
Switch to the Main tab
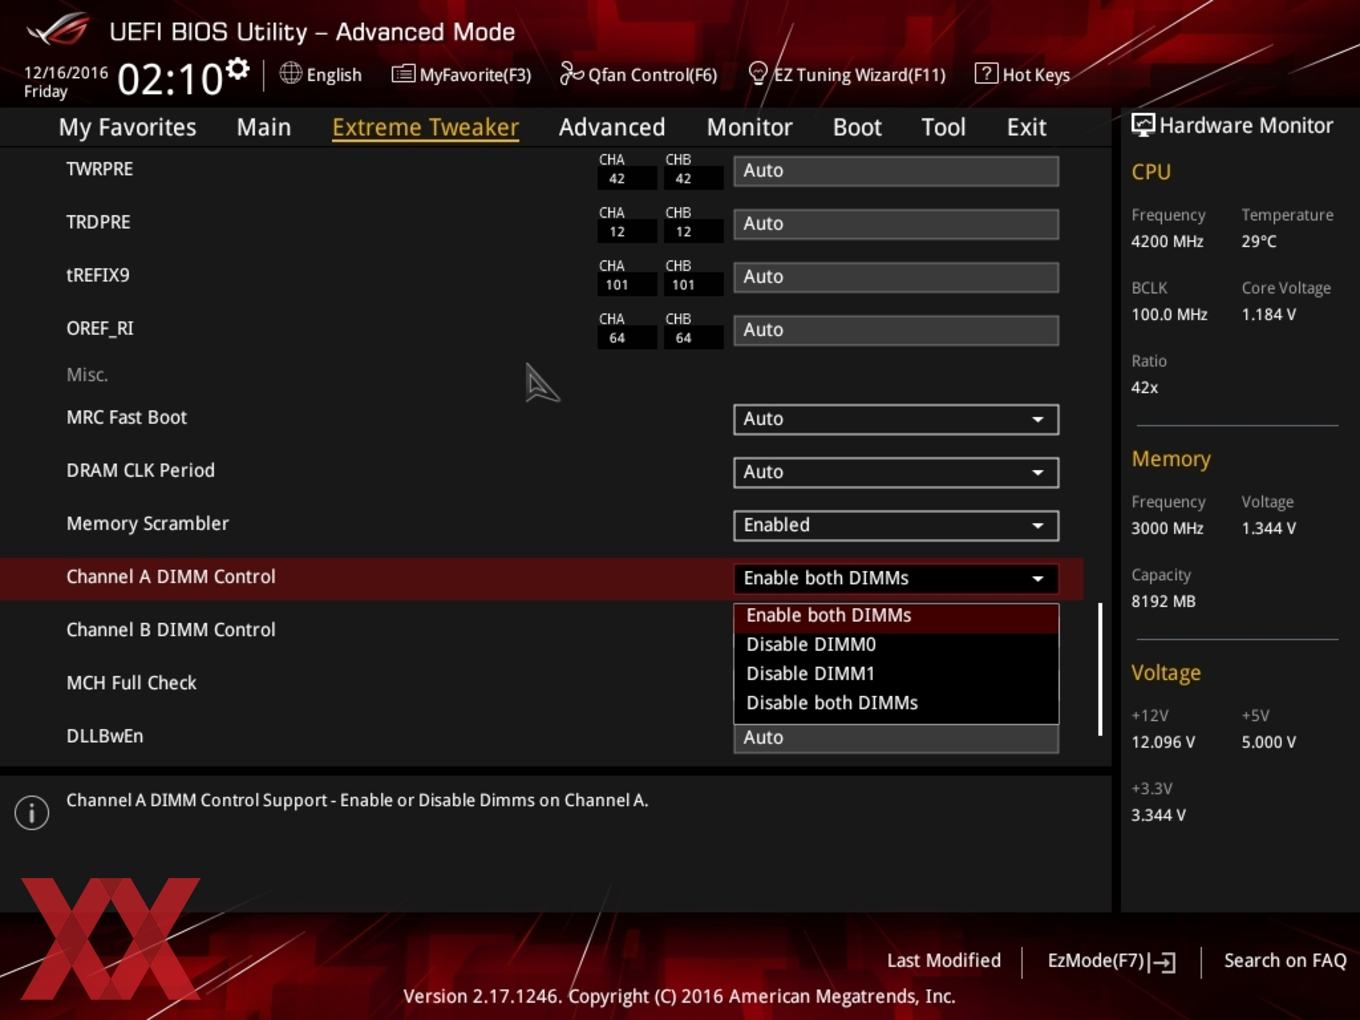tap(264, 127)
